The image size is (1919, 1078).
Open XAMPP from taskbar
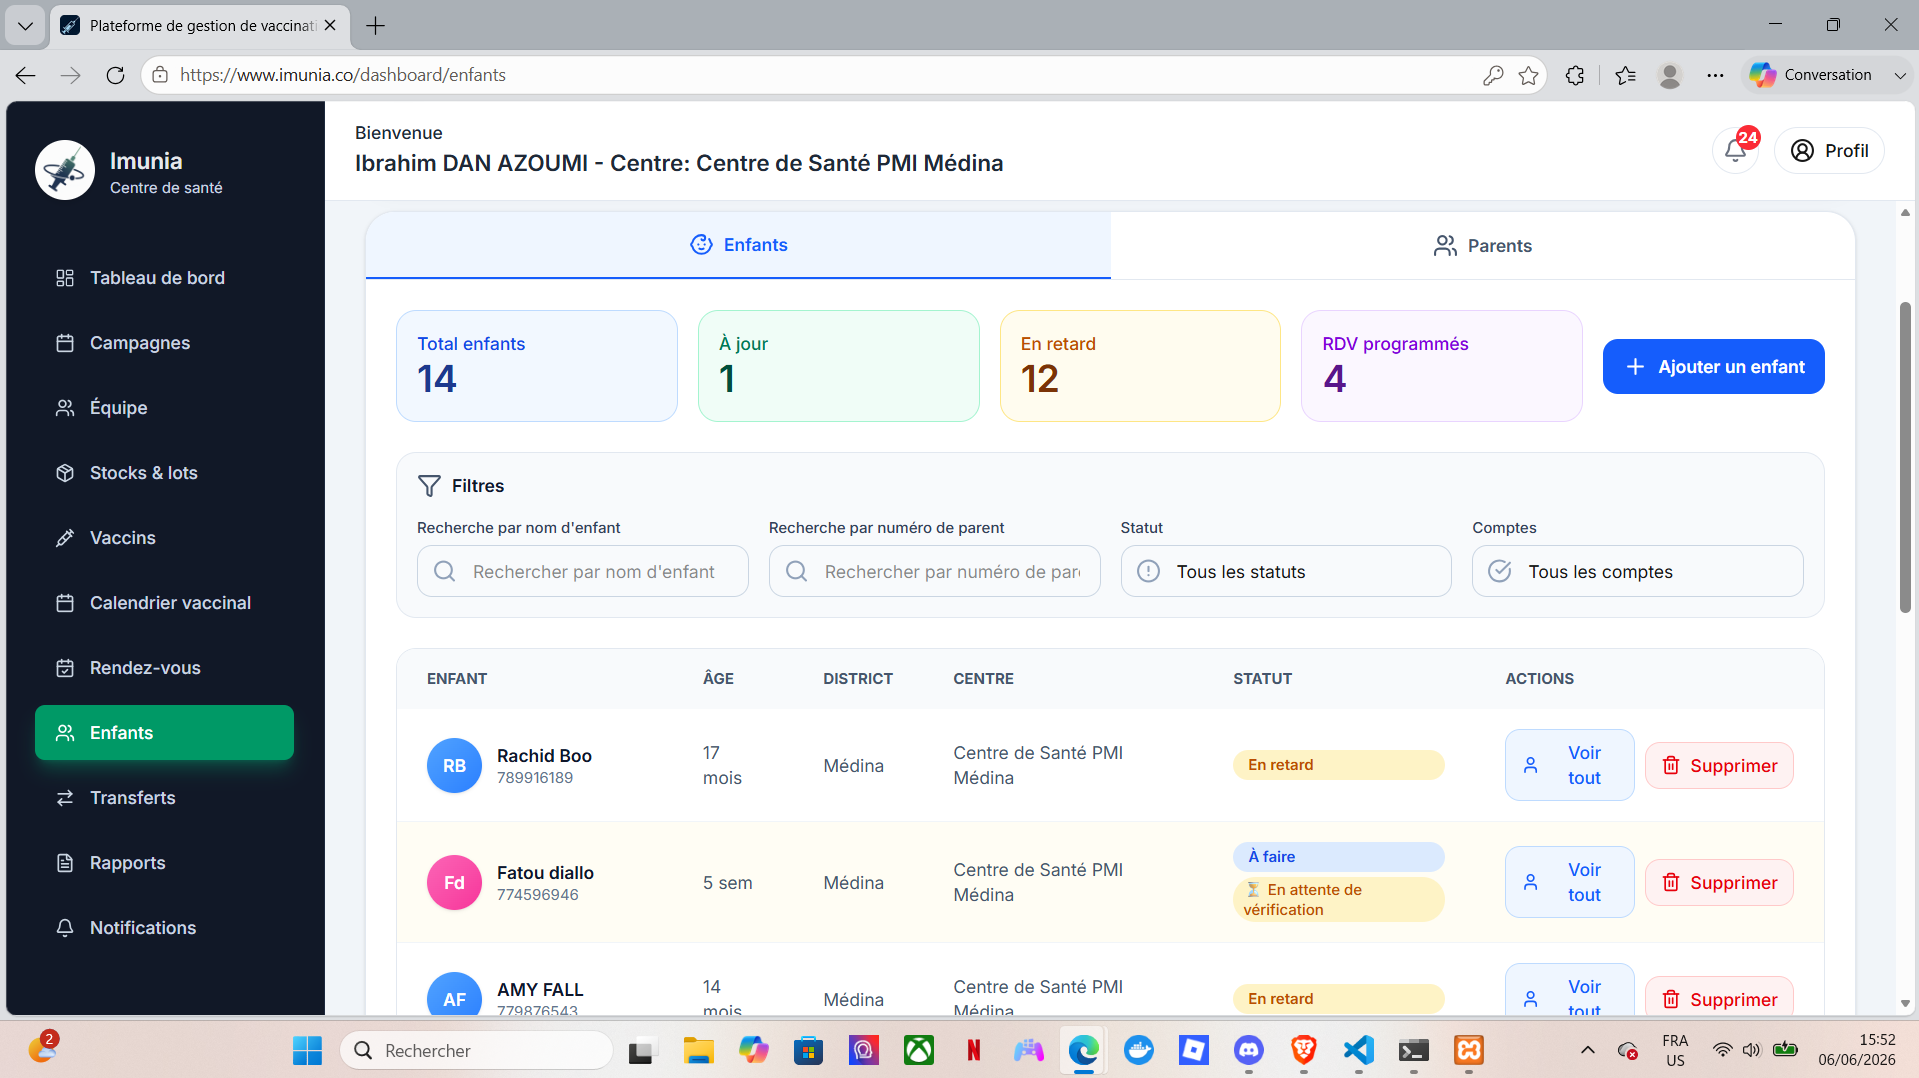(x=1468, y=1050)
